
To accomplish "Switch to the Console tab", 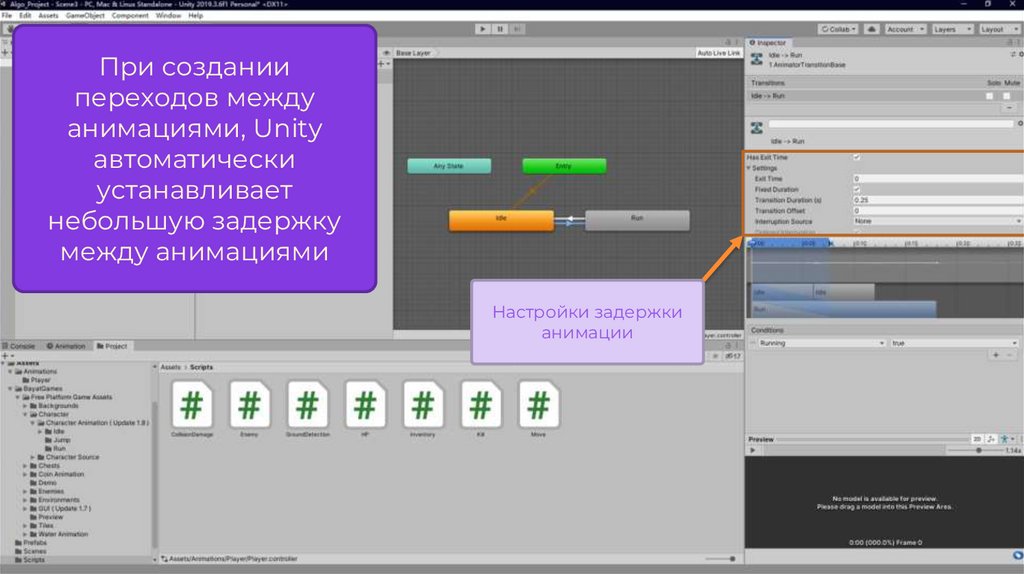I will 22,346.
